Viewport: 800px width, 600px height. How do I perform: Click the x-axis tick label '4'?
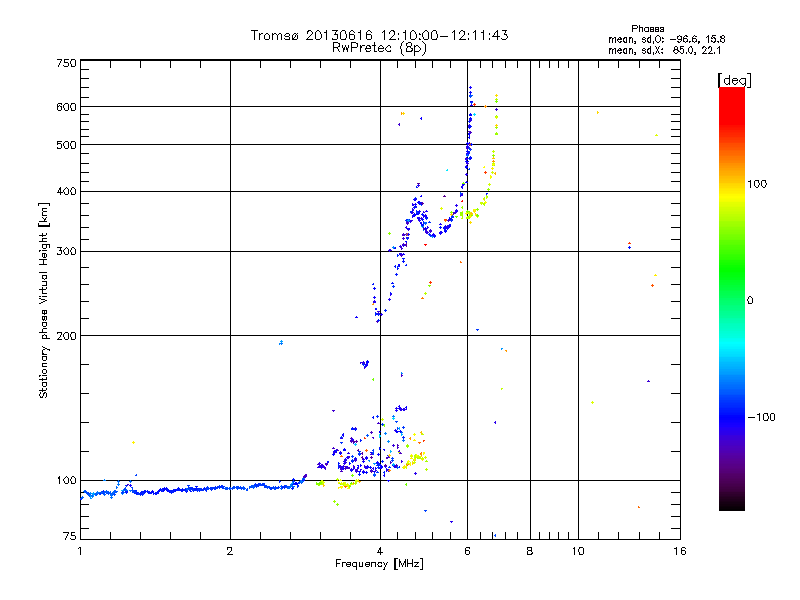pos(380,551)
